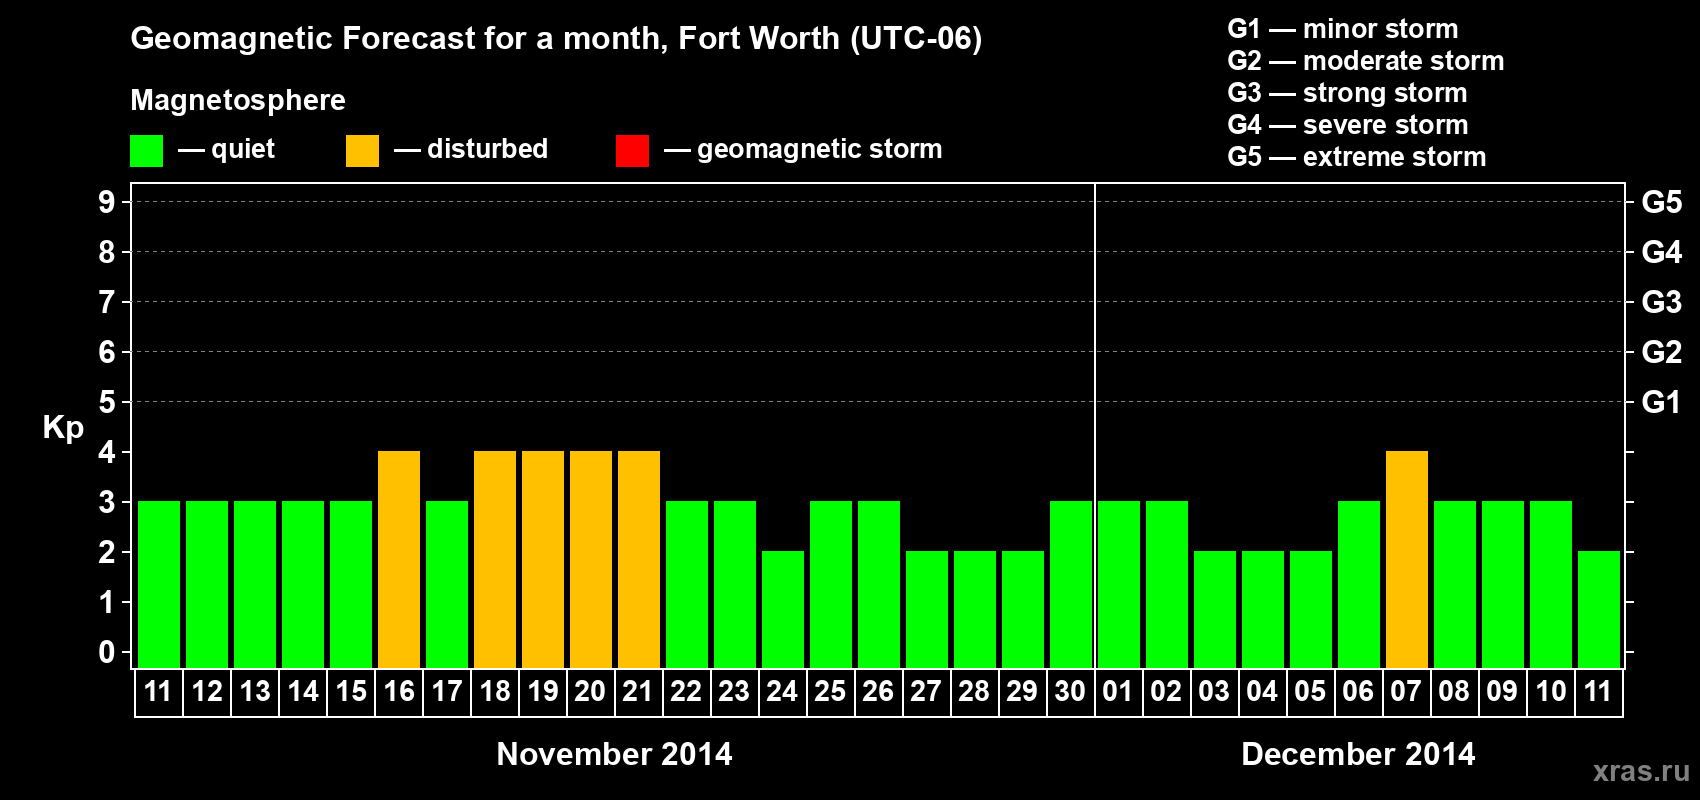Image resolution: width=1700 pixels, height=800 pixels.
Task: Click the chart title 'Geomagnetic Forecast for a month'
Action: click(x=399, y=39)
